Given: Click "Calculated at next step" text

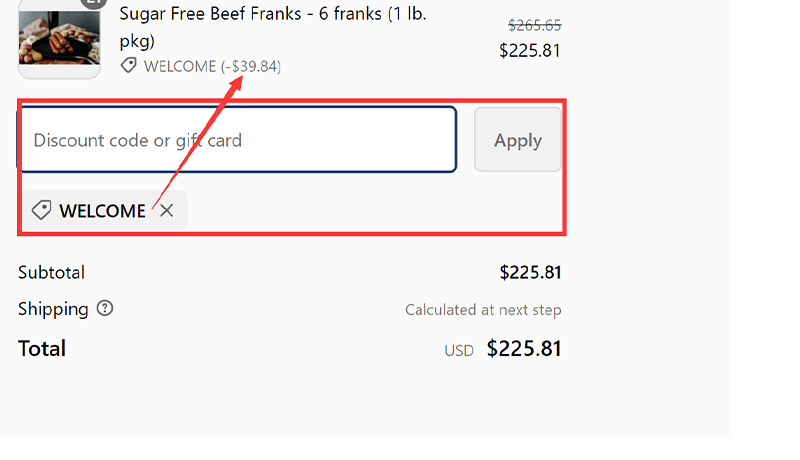Looking at the screenshot, I should coord(483,310).
